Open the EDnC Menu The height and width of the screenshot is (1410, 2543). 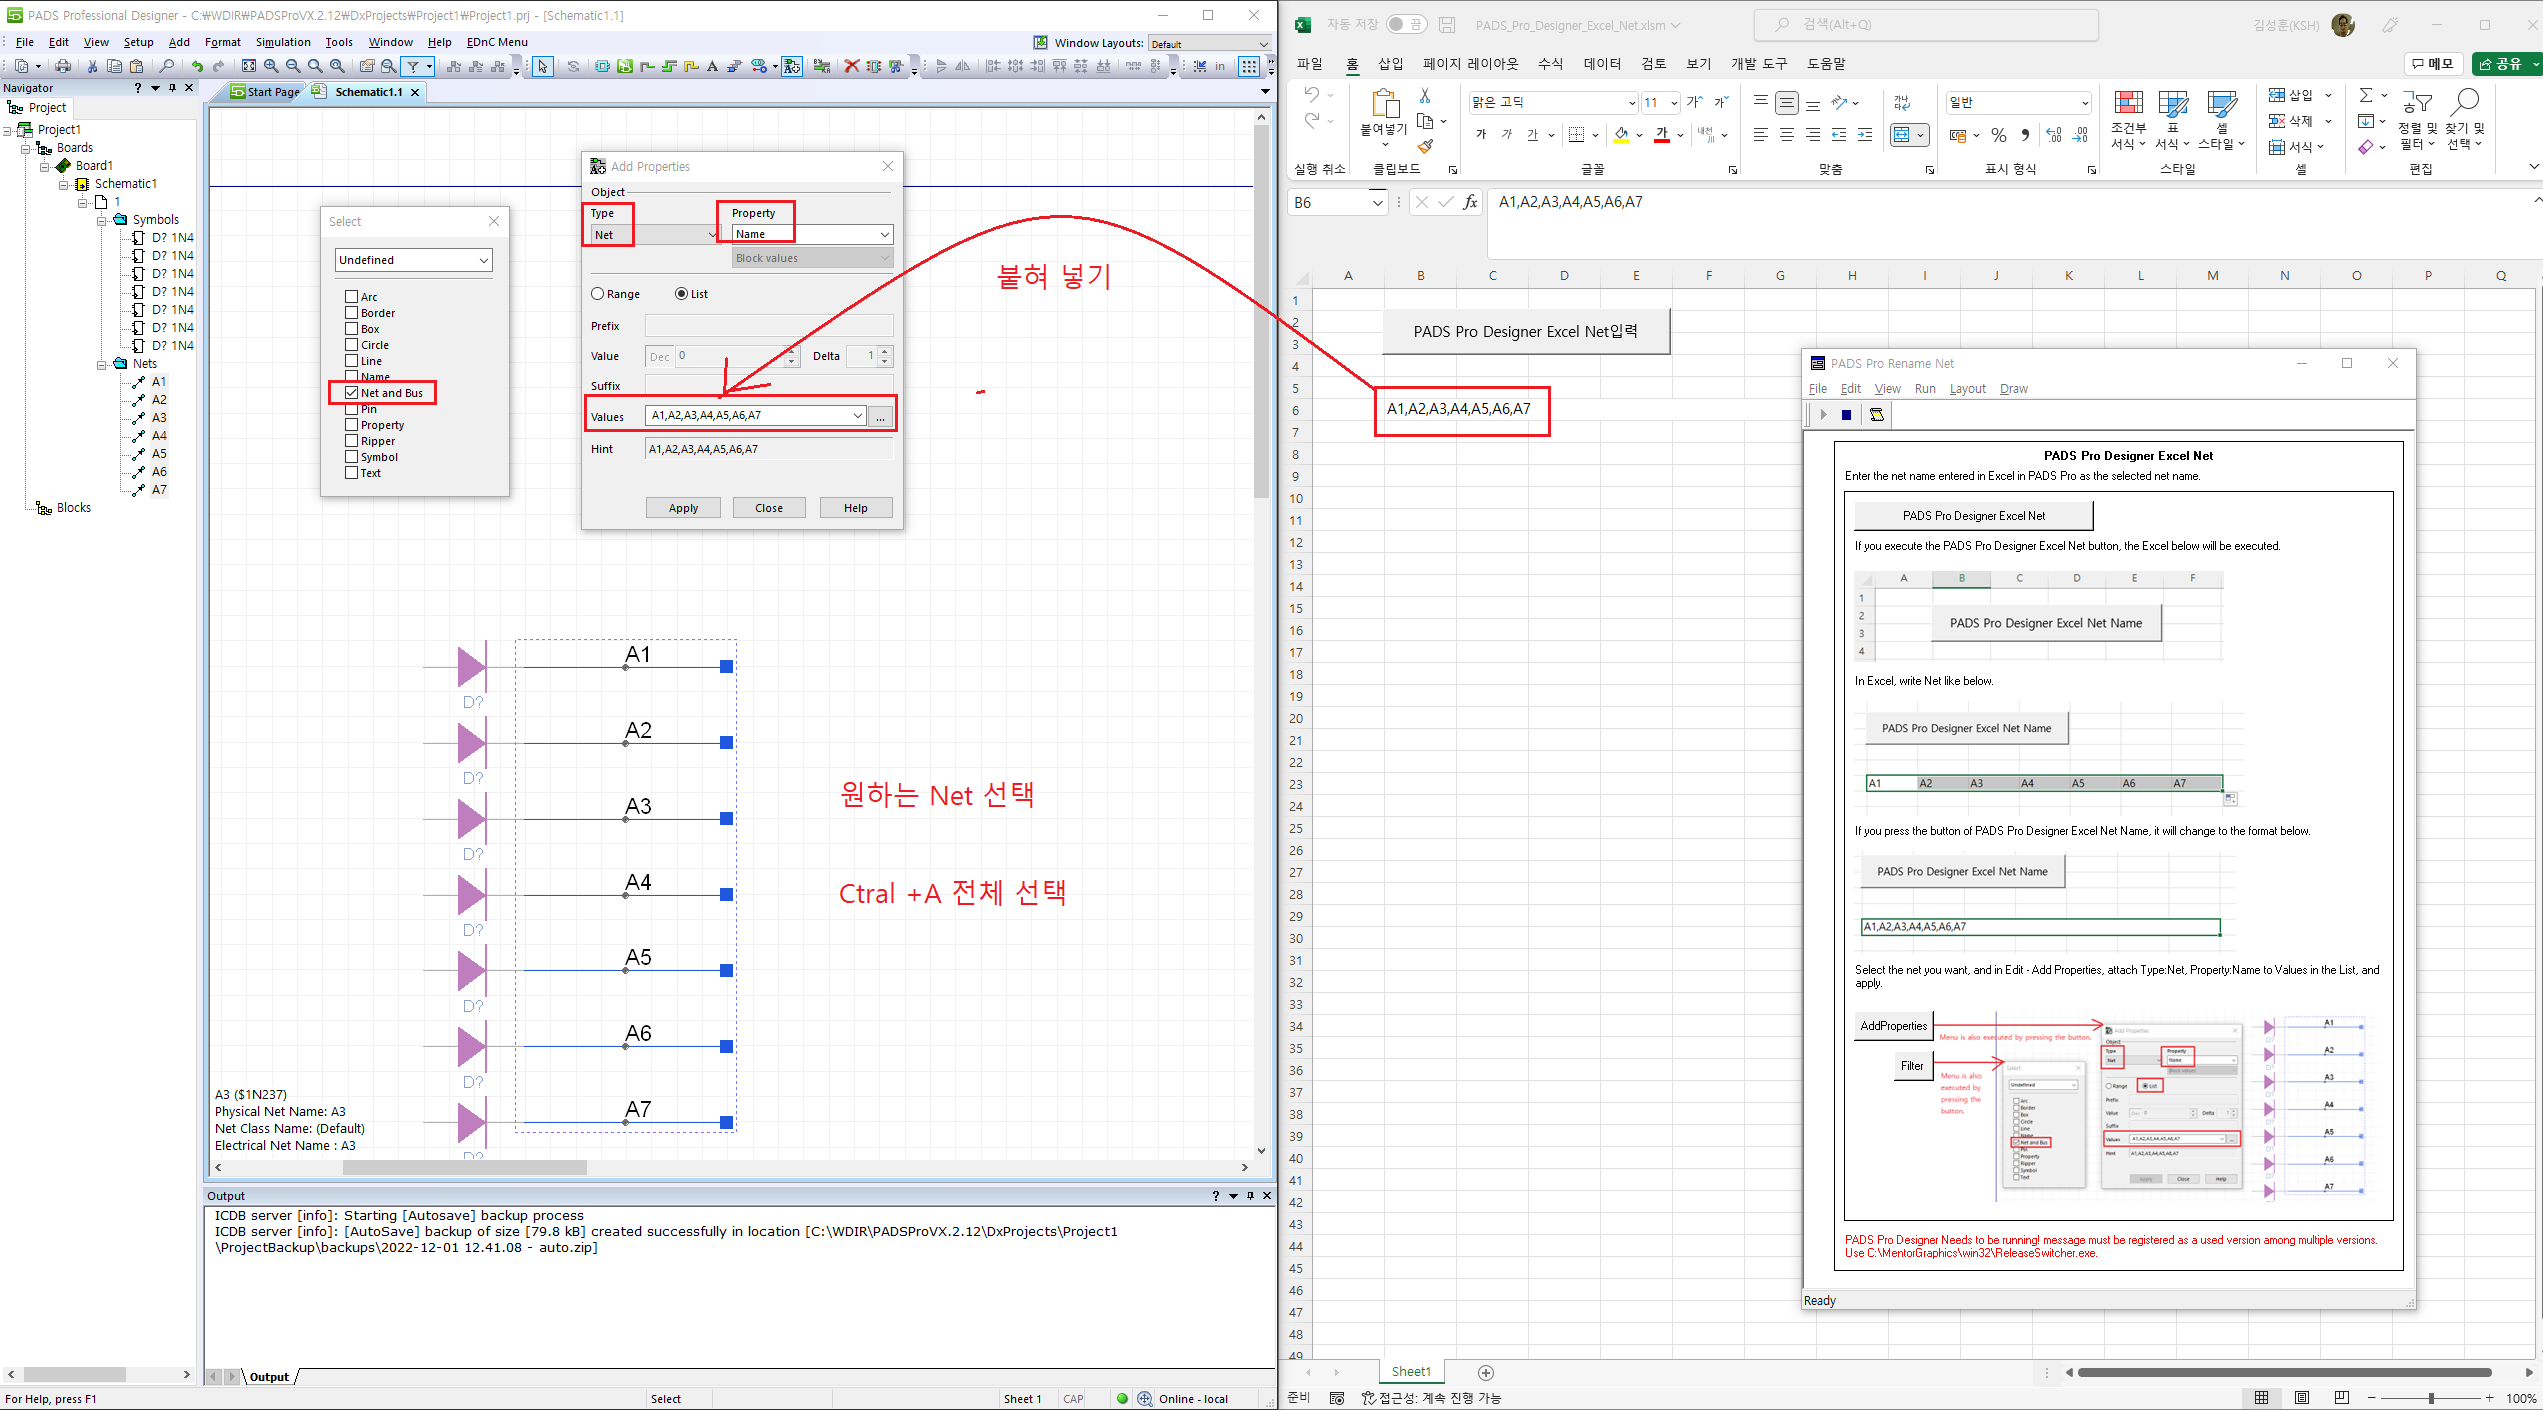(497, 42)
